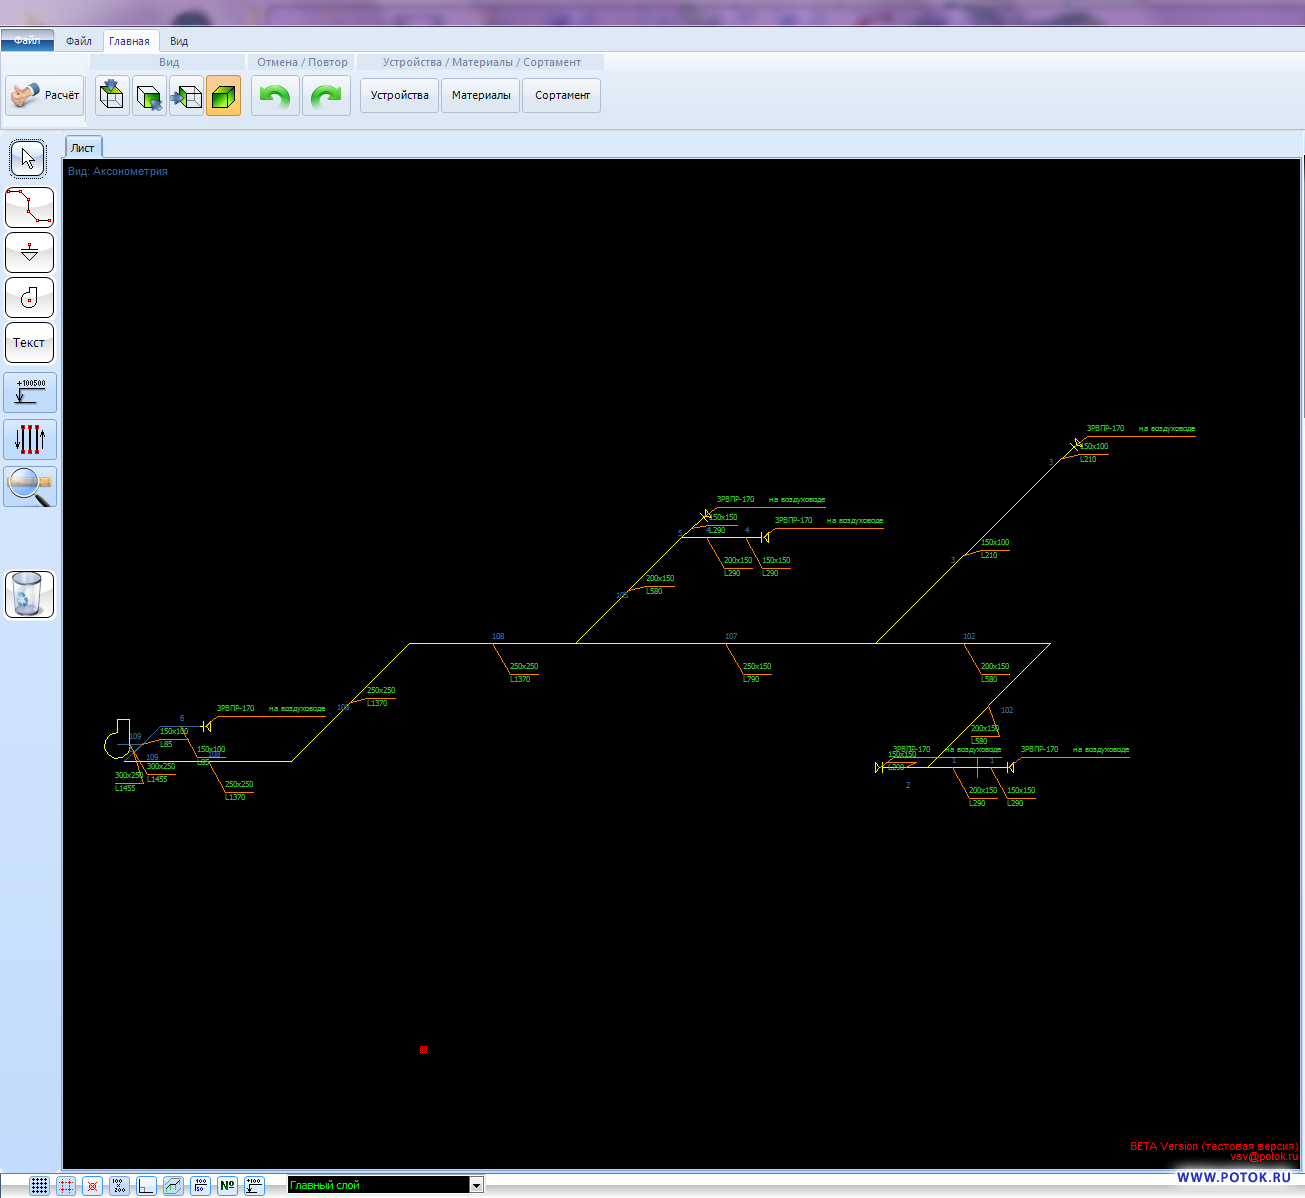Activate the elevation mark +100500 tool
The height and width of the screenshot is (1198, 1305).
30,392
